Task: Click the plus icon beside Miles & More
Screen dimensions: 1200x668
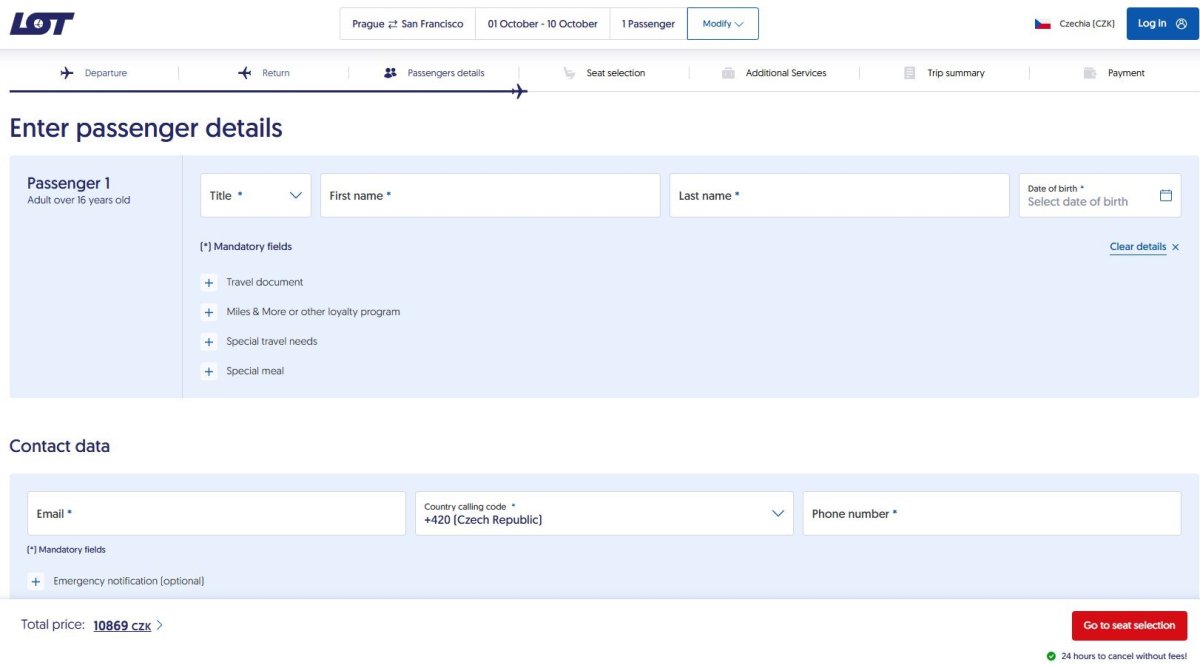Action: tap(209, 312)
